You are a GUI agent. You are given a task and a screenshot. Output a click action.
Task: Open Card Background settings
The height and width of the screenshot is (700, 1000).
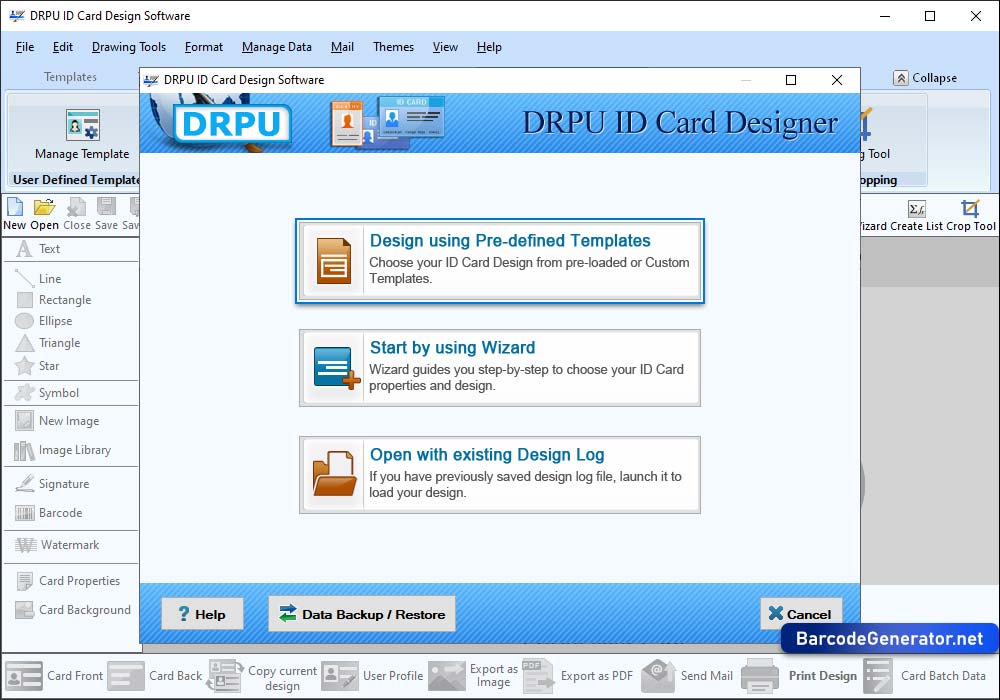pyautogui.click(x=73, y=610)
